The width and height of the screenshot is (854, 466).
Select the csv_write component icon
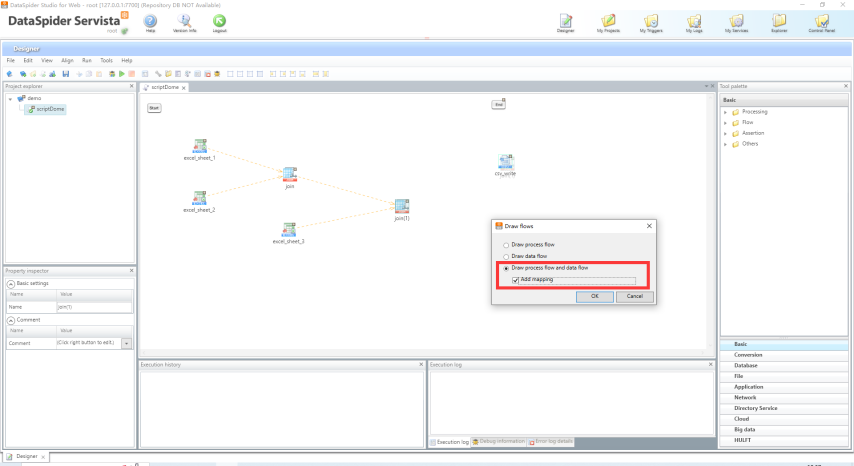tap(505, 162)
